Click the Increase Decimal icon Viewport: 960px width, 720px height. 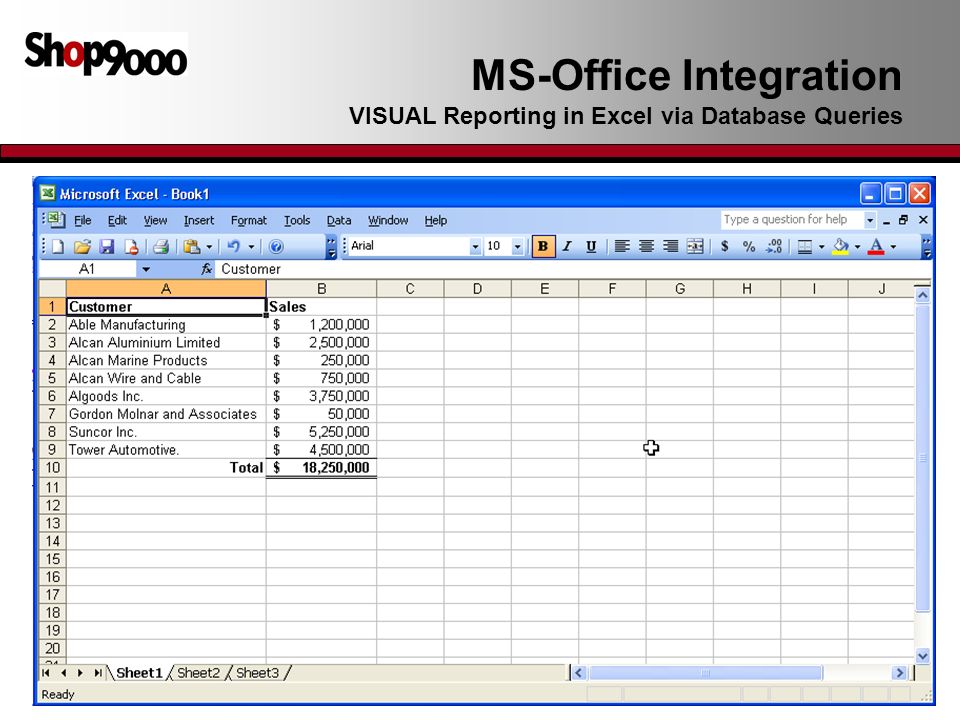pos(774,247)
